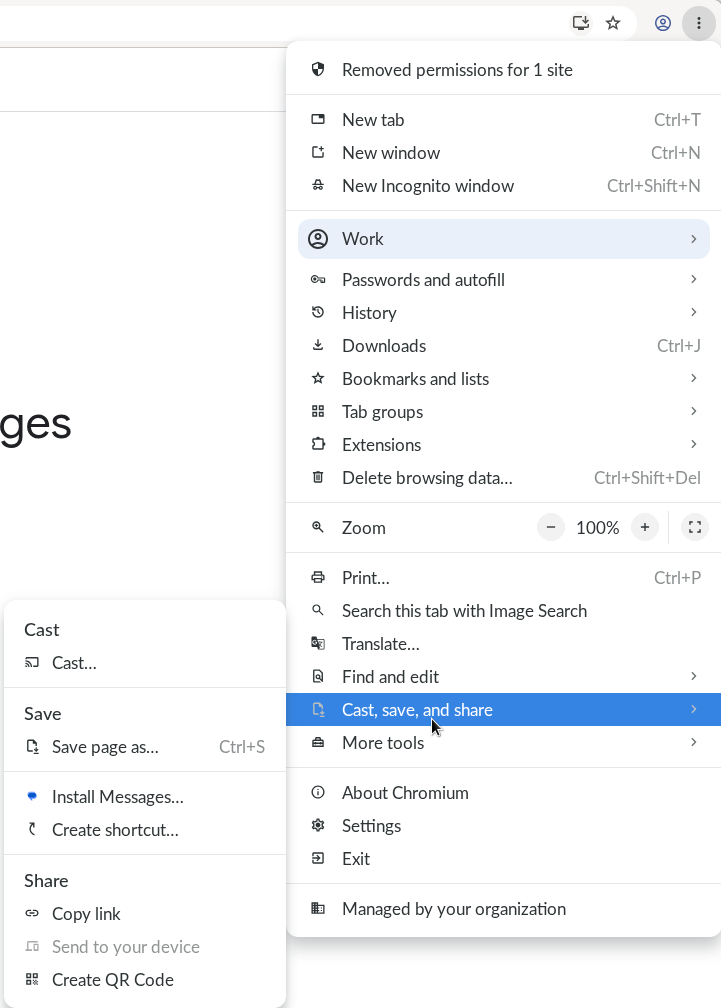Close the three-dot Chromium menu button
721x1008 pixels.
pyautogui.click(x=699, y=23)
